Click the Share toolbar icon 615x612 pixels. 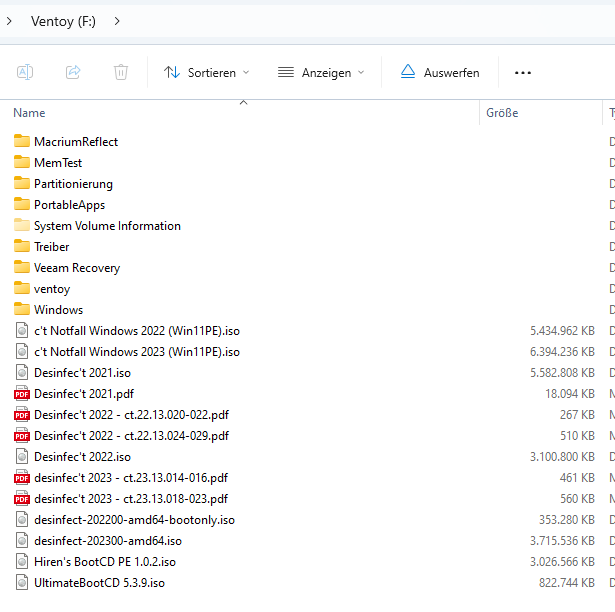[73, 72]
